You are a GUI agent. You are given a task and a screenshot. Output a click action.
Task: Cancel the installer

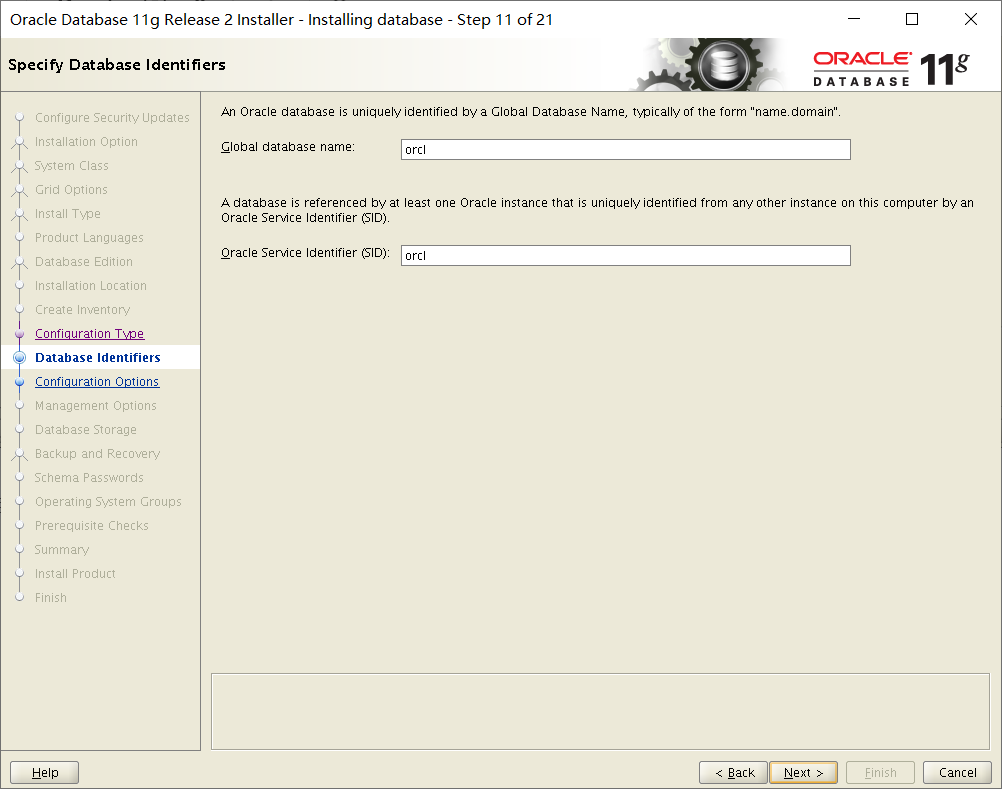[x=957, y=772]
